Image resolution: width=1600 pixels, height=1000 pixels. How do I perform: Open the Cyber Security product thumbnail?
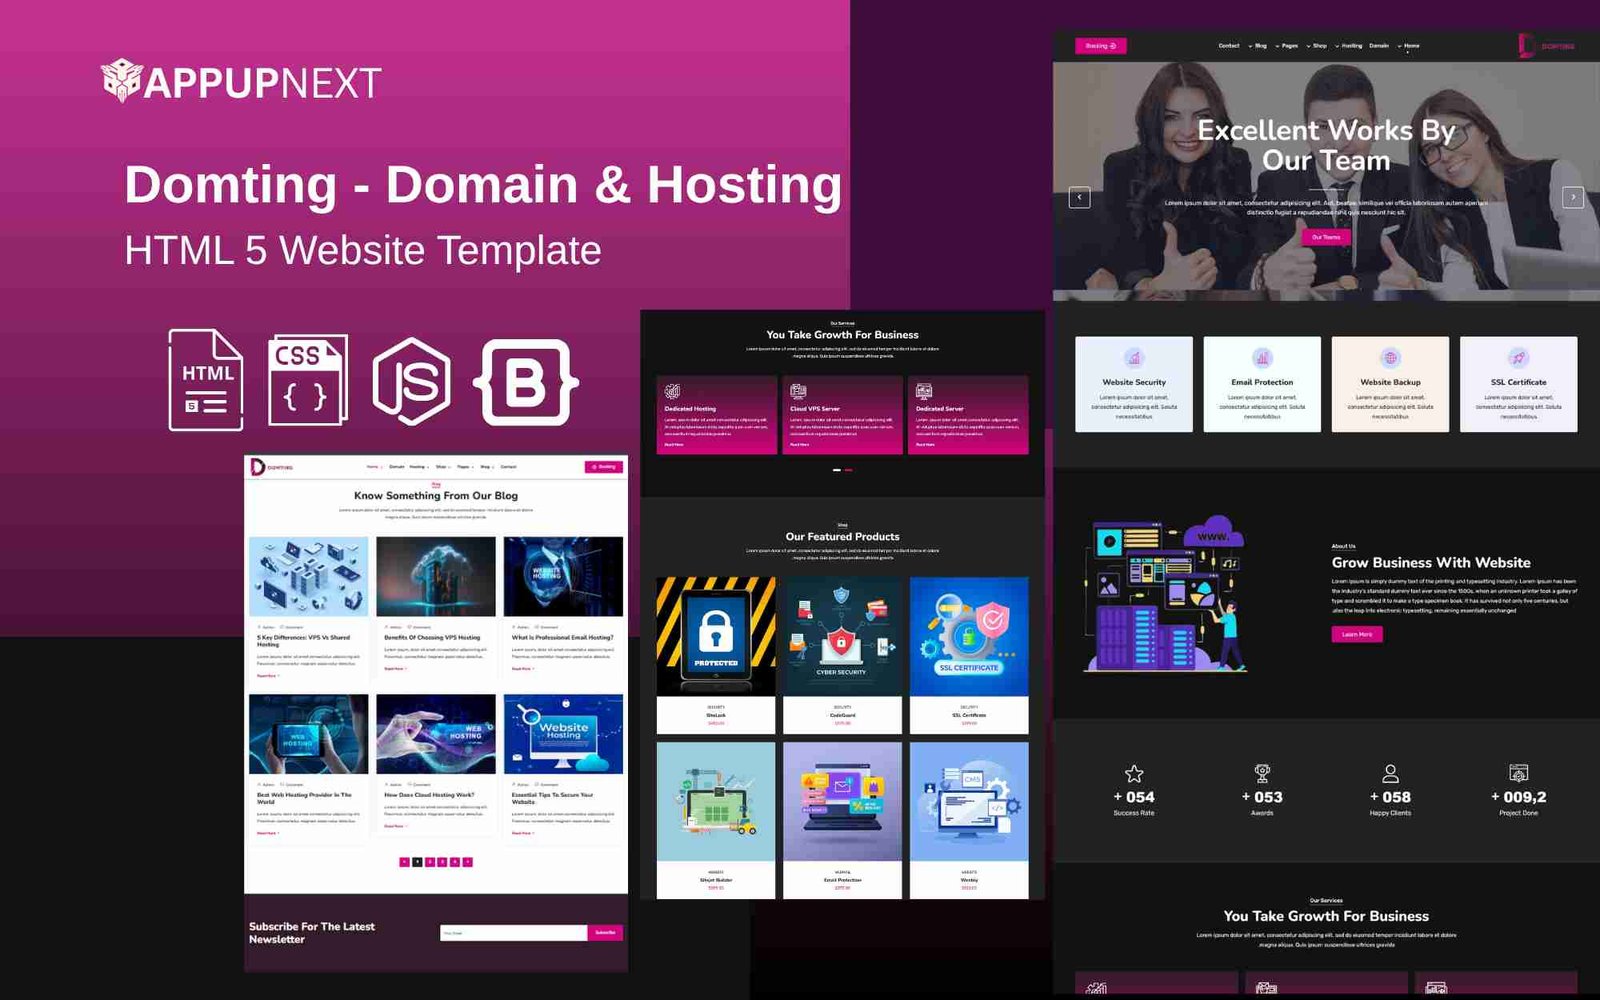[842, 636]
